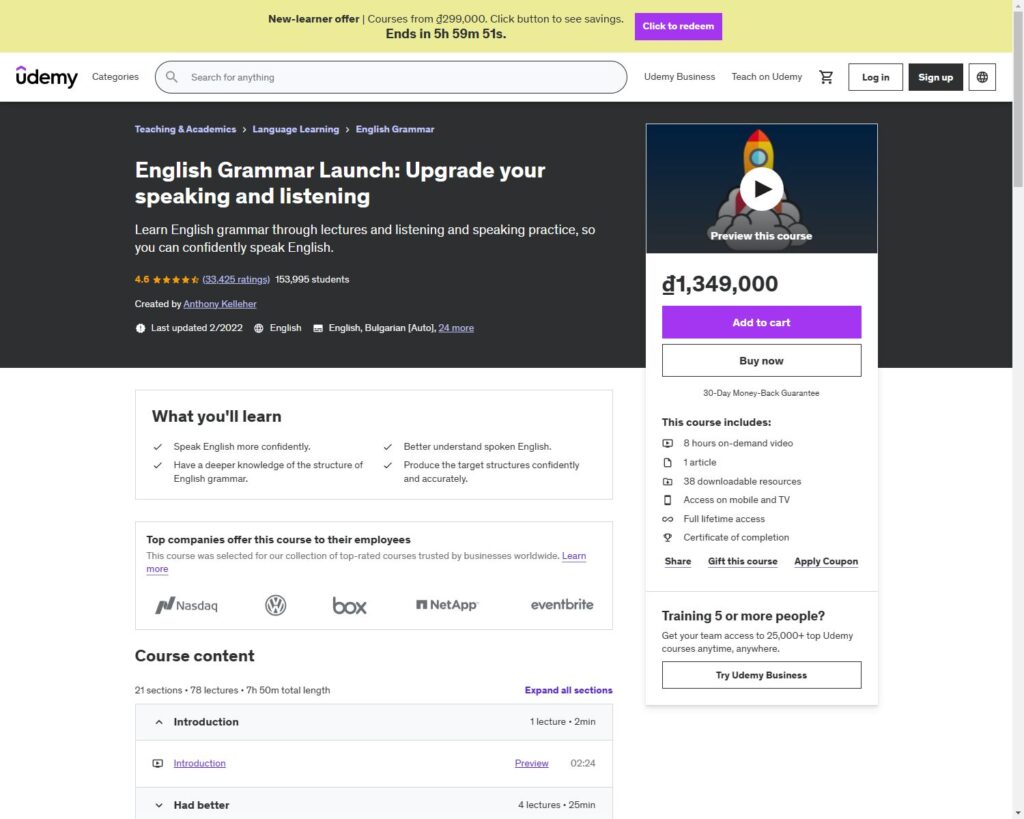
Task: Open the shopping cart icon
Action: [x=826, y=77]
